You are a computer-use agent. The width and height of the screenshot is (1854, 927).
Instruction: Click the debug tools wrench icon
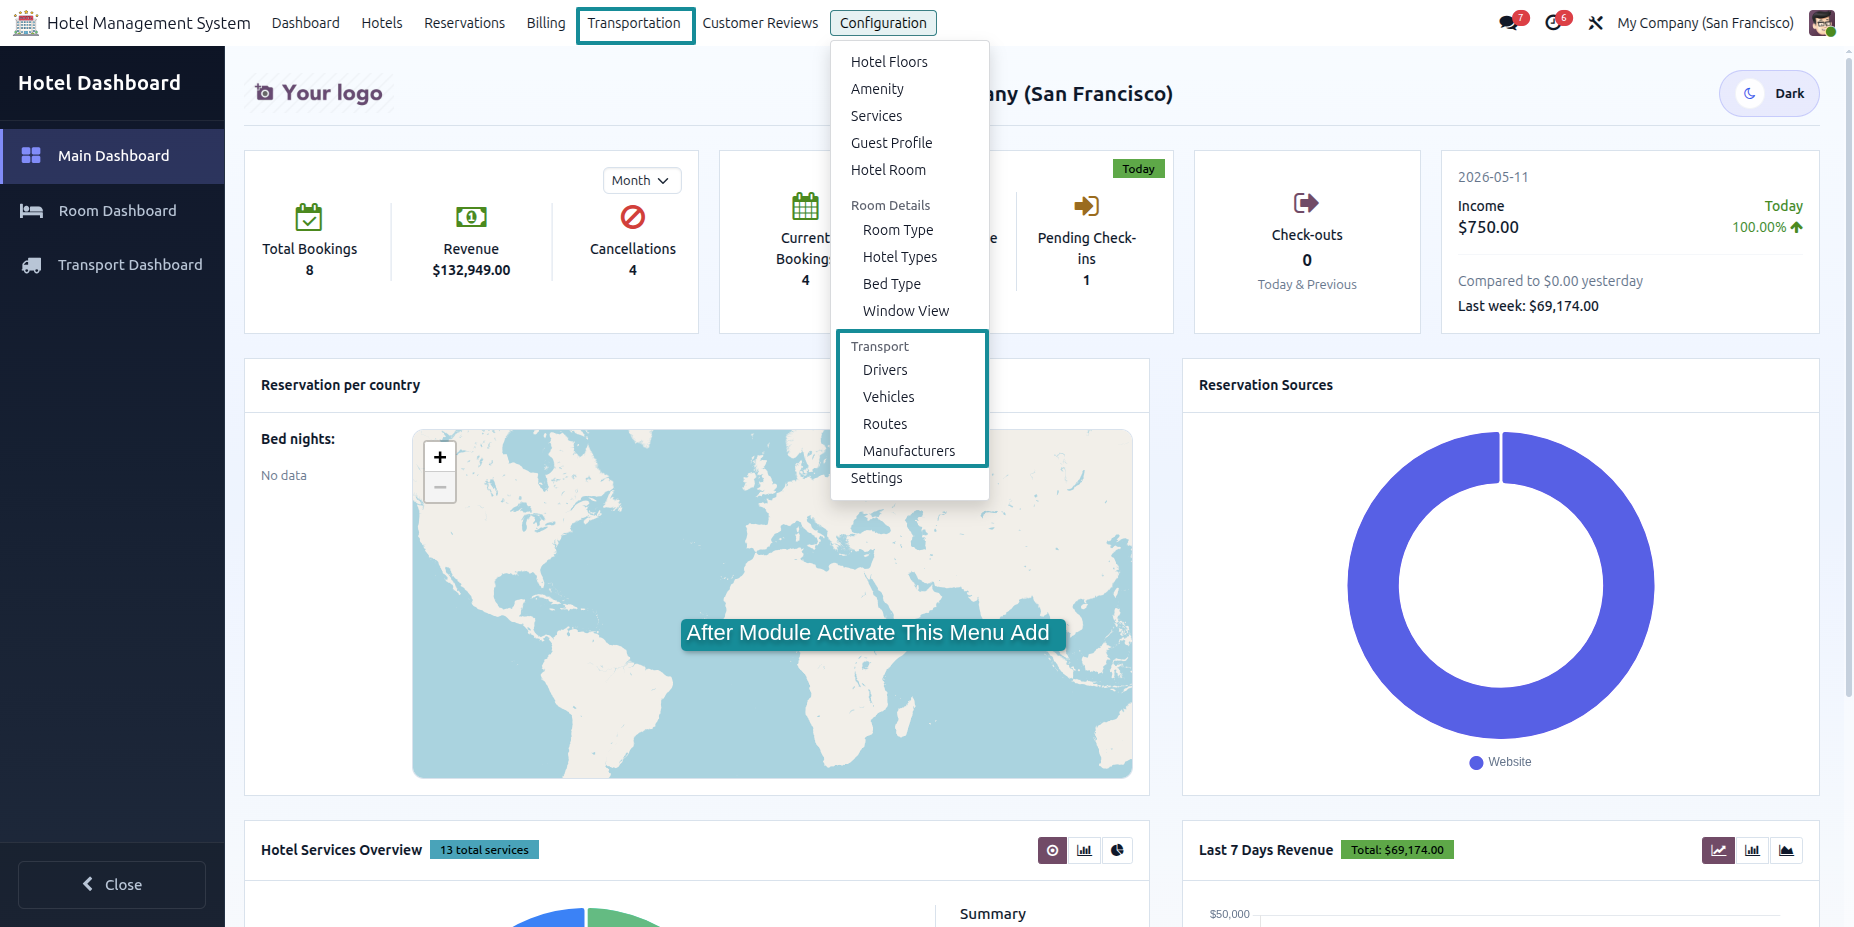pyautogui.click(x=1596, y=23)
